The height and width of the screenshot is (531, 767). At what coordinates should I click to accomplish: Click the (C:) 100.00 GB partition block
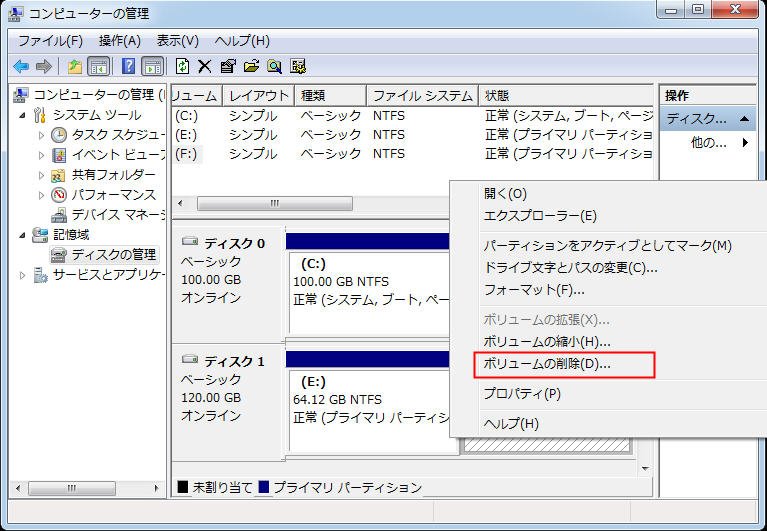click(370, 292)
